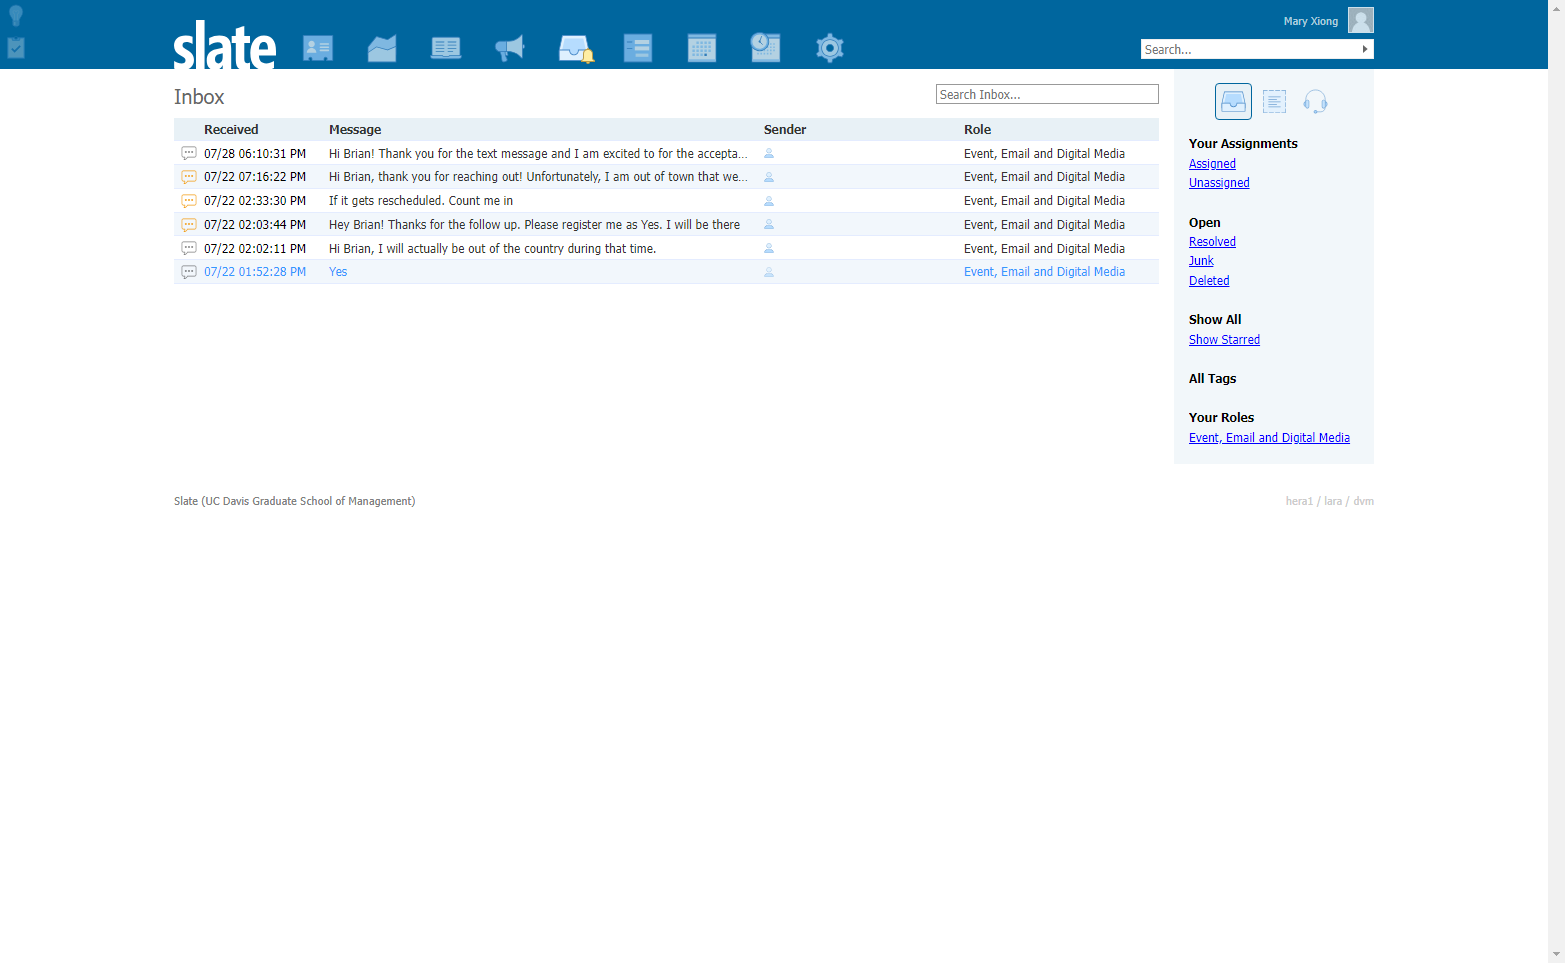The width and height of the screenshot is (1565, 963).
Task: Click the message bubble icon for 07/22 07:16:22 PM
Action: [189, 177]
